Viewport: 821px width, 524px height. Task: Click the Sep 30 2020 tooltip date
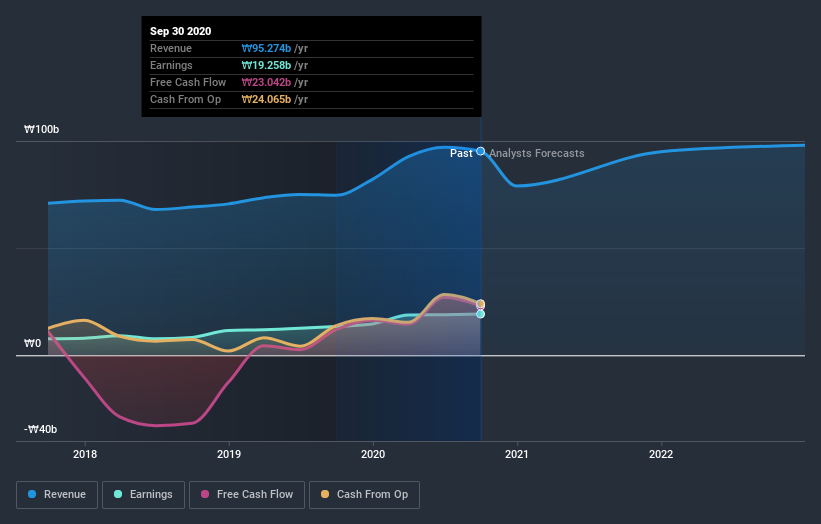click(181, 31)
